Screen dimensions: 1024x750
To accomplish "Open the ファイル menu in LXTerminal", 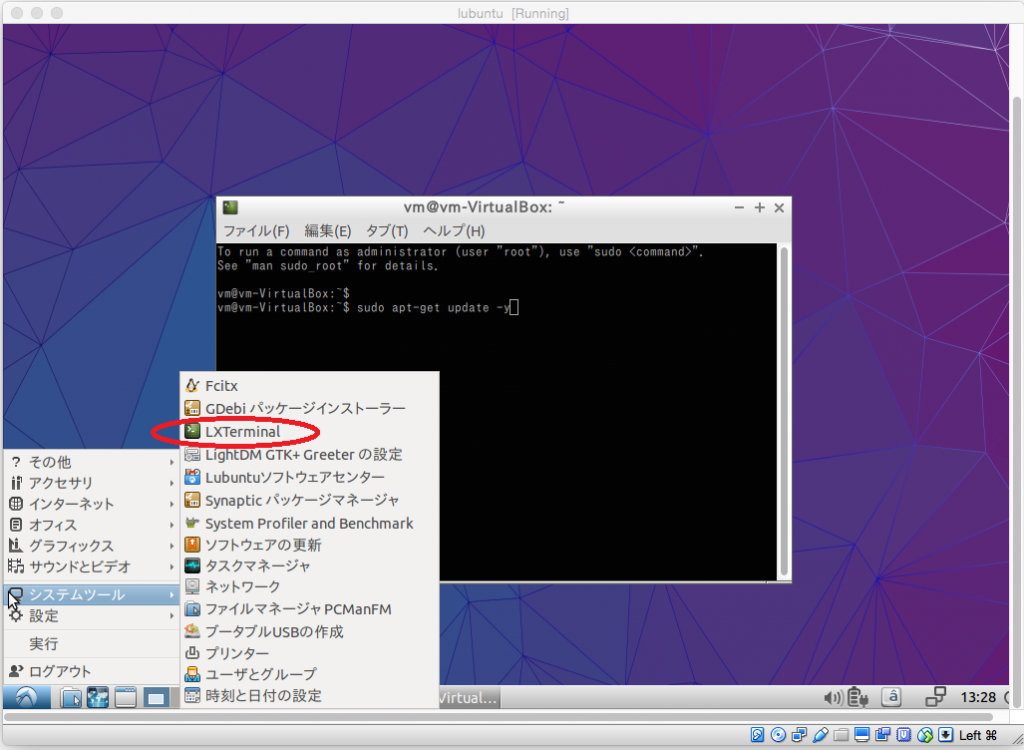I will (x=258, y=231).
